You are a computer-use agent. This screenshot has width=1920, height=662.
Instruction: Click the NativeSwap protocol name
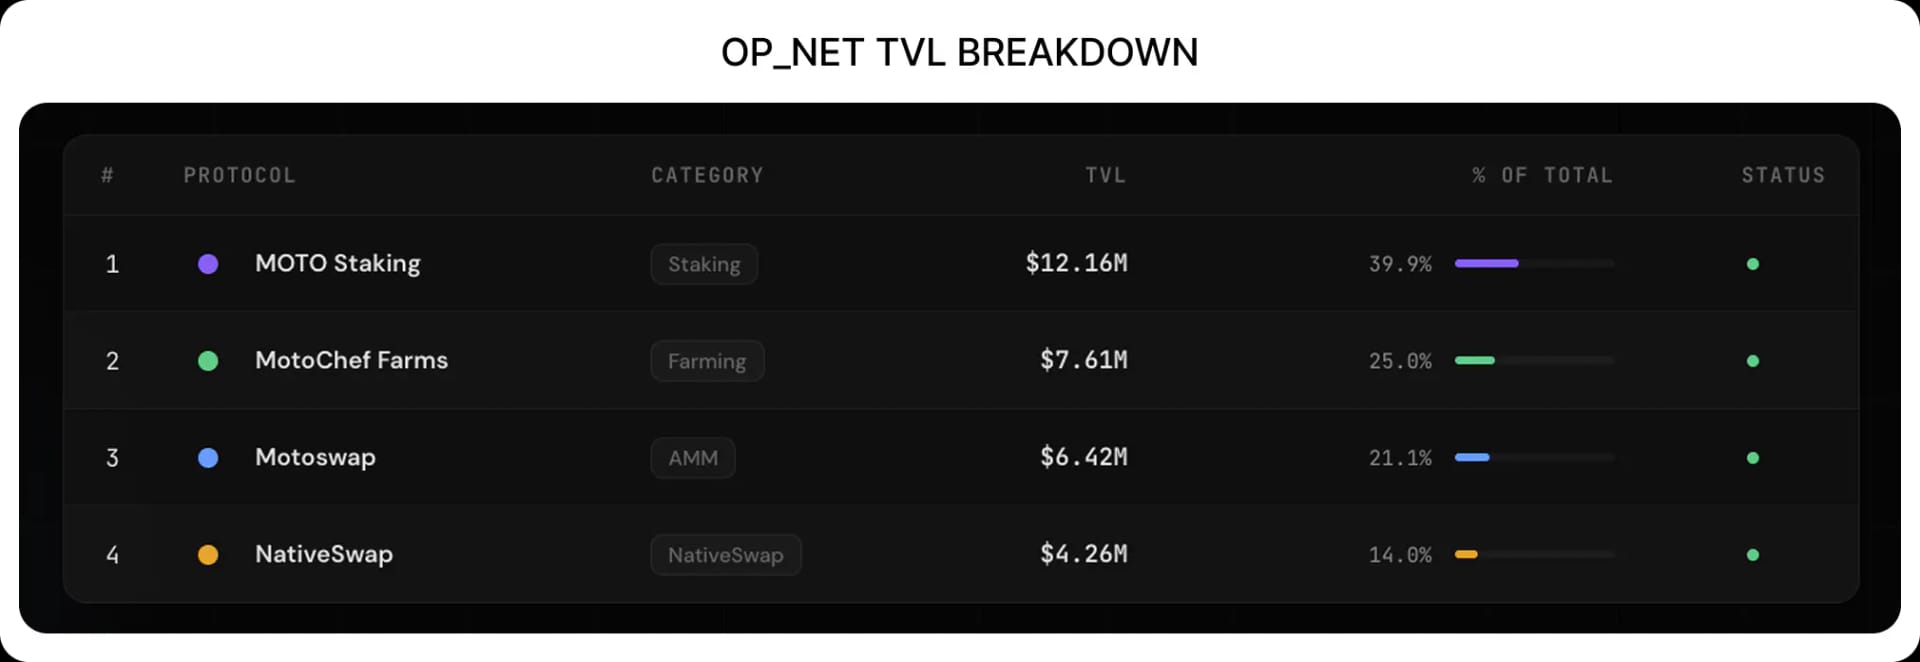[323, 554]
